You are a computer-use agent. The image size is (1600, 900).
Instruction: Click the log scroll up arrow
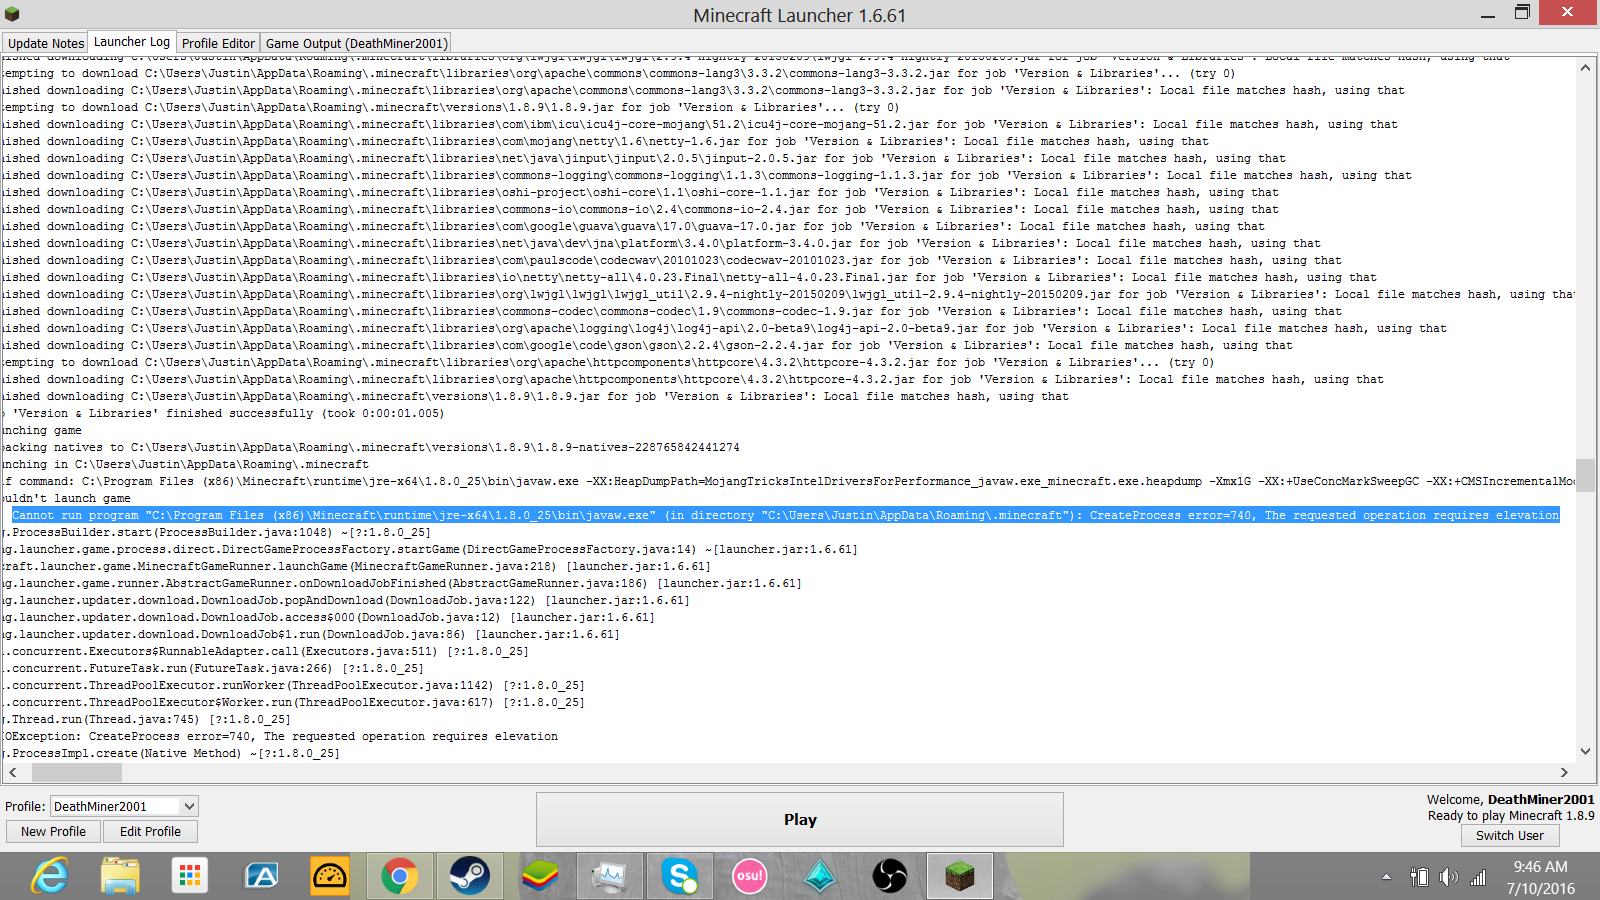coord(1585,68)
